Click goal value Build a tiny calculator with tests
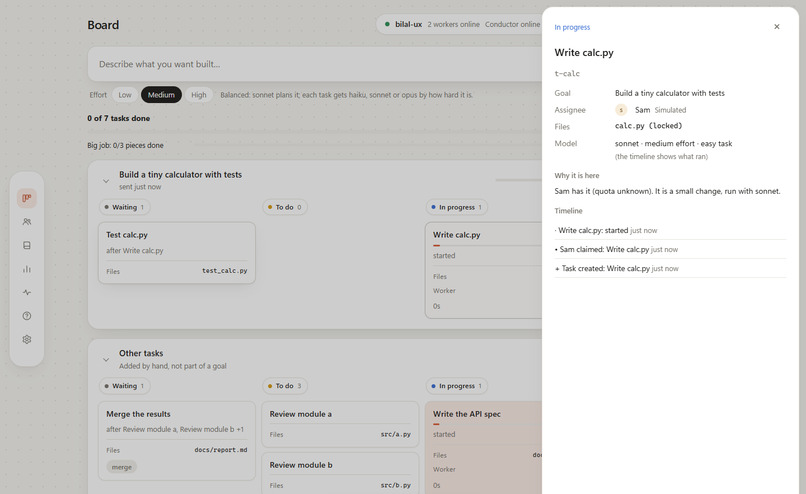Viewport: 806px width, 494px height. pos(670,93)
